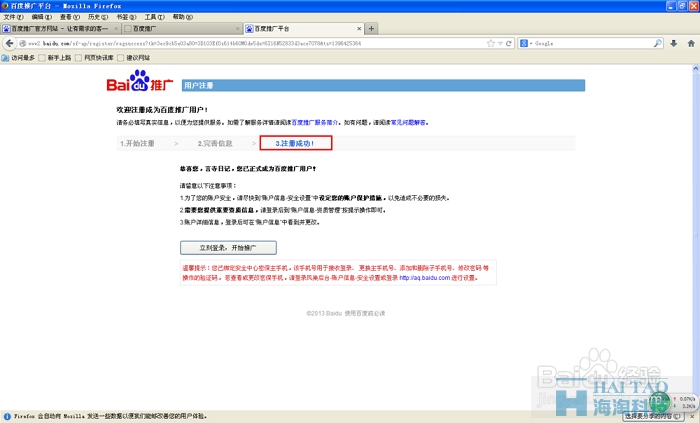
Task: Open the downloads arrow icon
Action: pos(672,44)
